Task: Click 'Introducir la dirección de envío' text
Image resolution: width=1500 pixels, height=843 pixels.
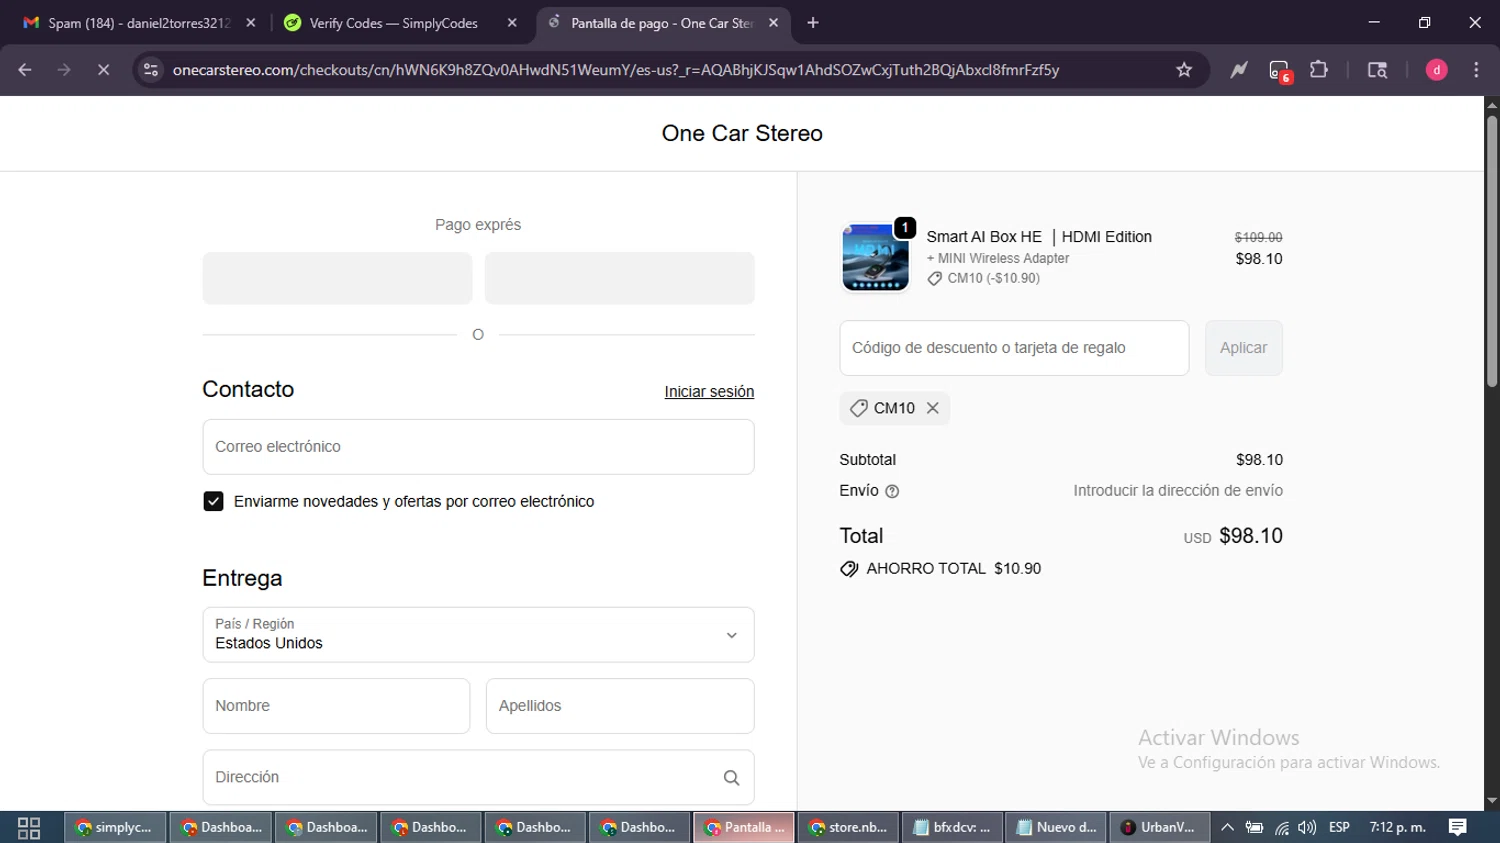Action: tap(1178, 491)
